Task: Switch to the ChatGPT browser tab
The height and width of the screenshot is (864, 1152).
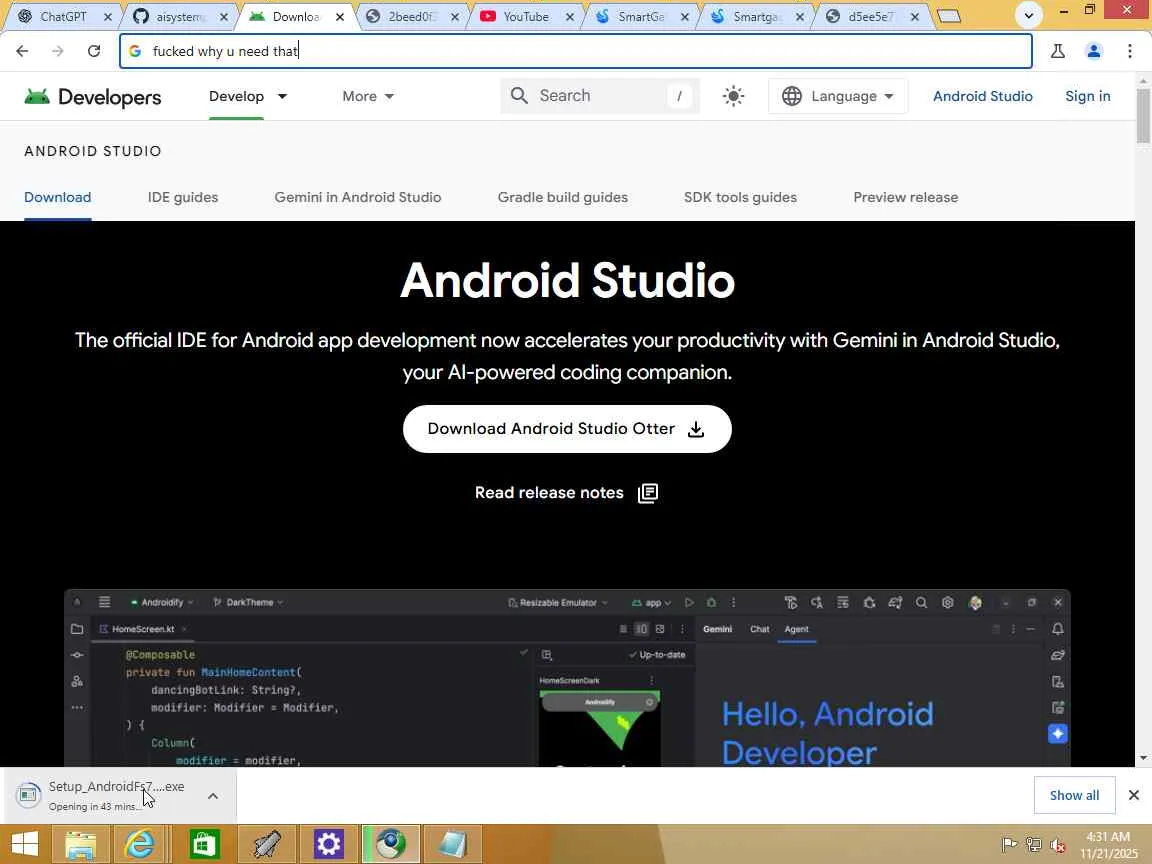Action: coord(62,16)
